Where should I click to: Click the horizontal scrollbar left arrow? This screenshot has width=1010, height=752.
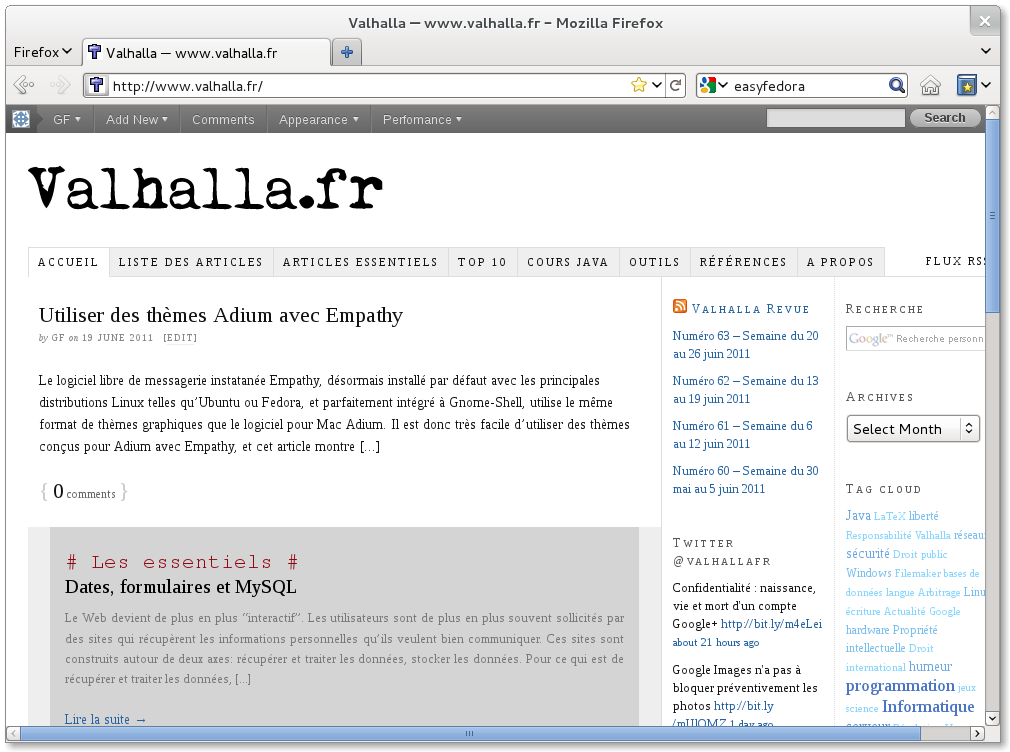[13, 733]
